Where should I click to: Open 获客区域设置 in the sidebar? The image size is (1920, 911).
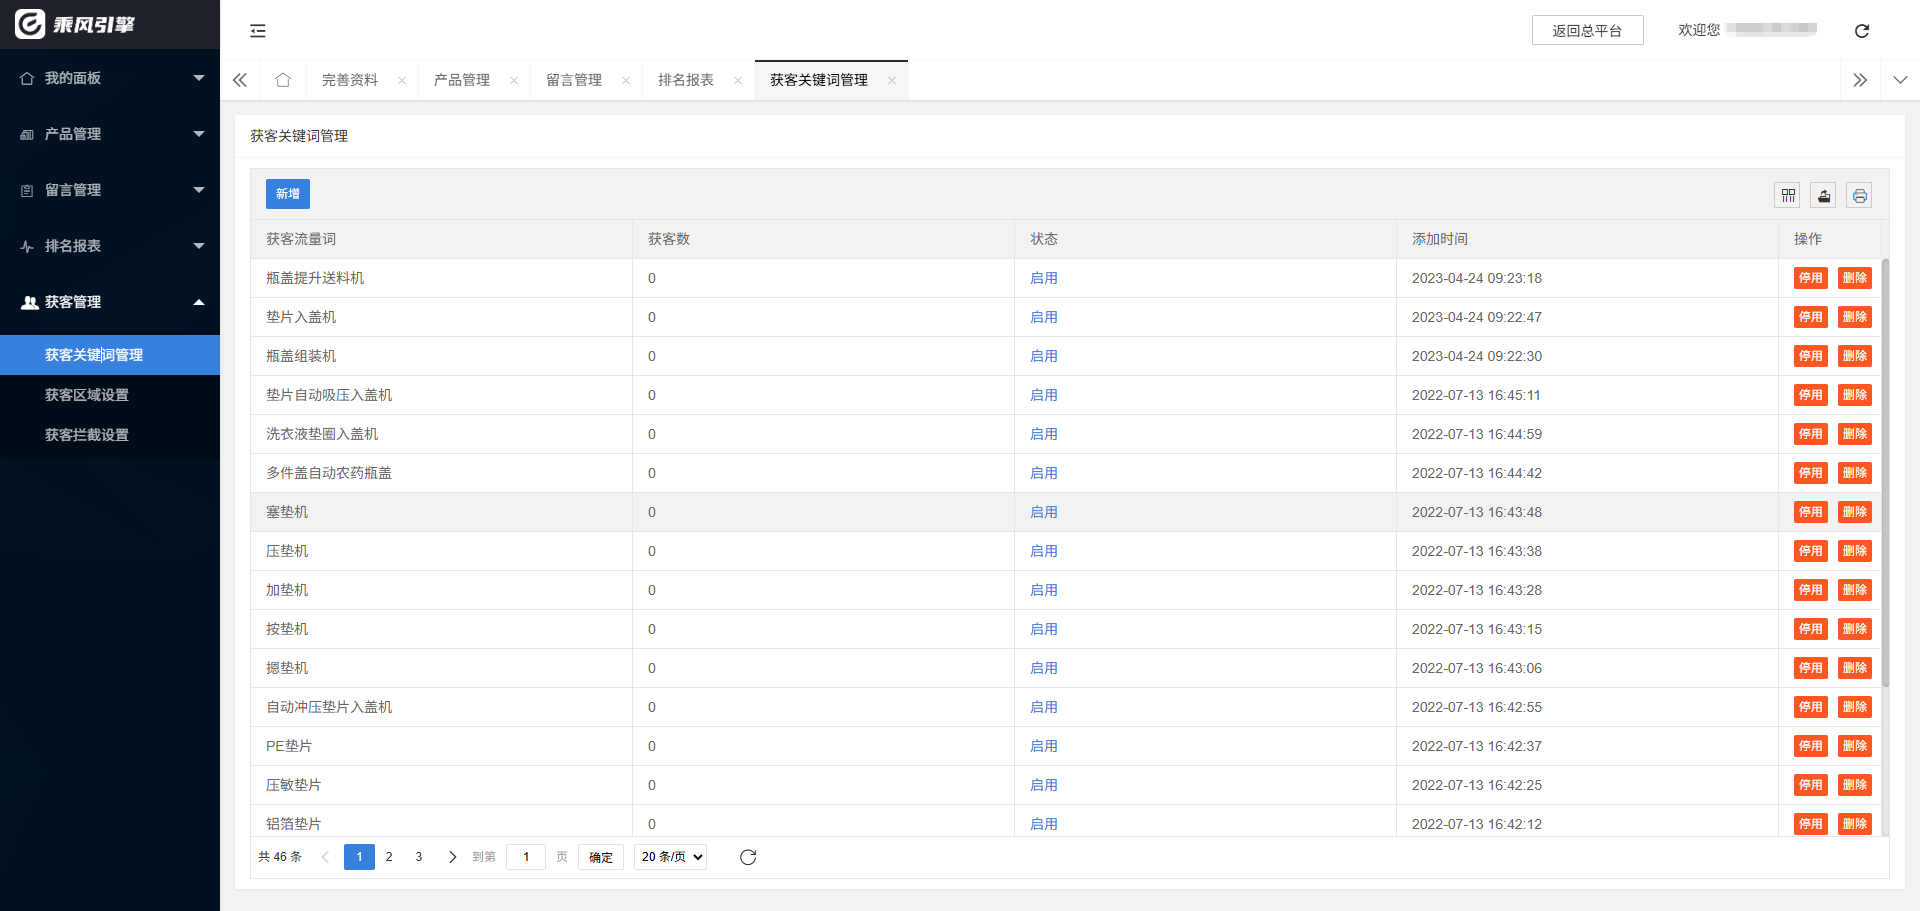tap(87, 395)
